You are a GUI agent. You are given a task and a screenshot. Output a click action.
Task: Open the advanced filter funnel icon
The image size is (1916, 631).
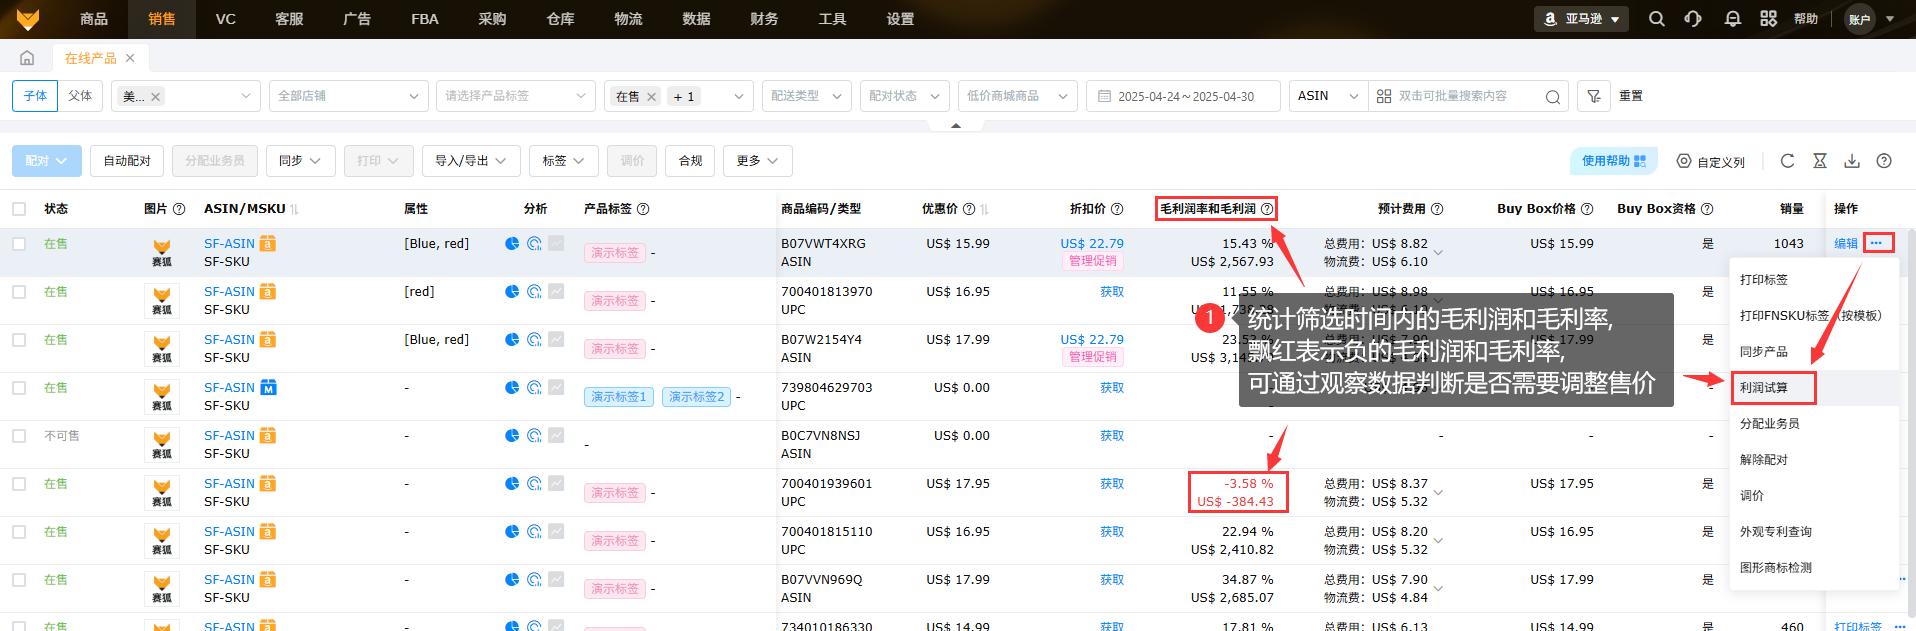(1594, 96)
